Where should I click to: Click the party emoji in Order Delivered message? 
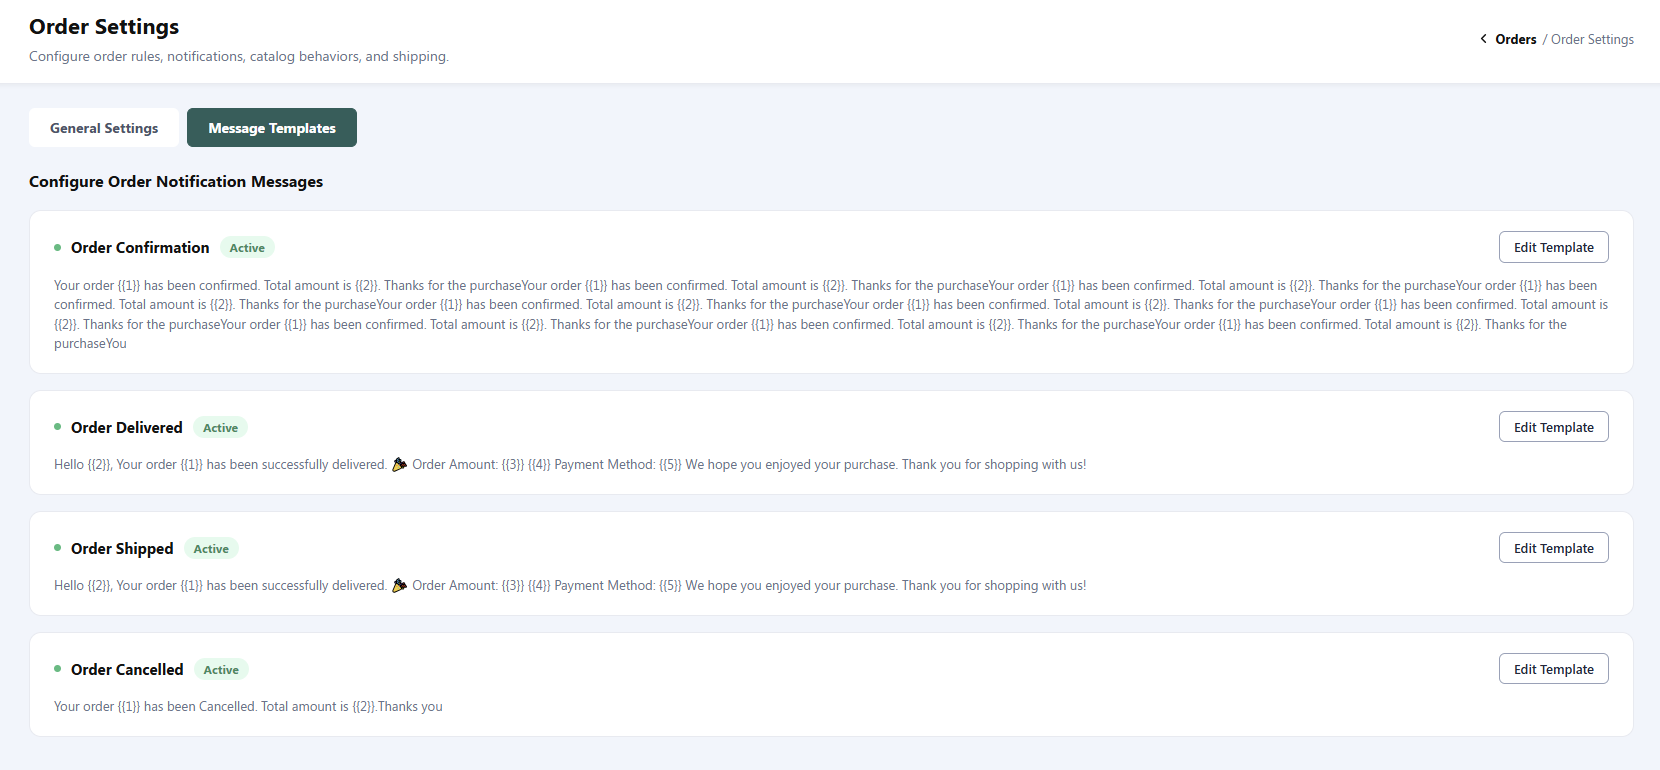click(x=399, y=464)
